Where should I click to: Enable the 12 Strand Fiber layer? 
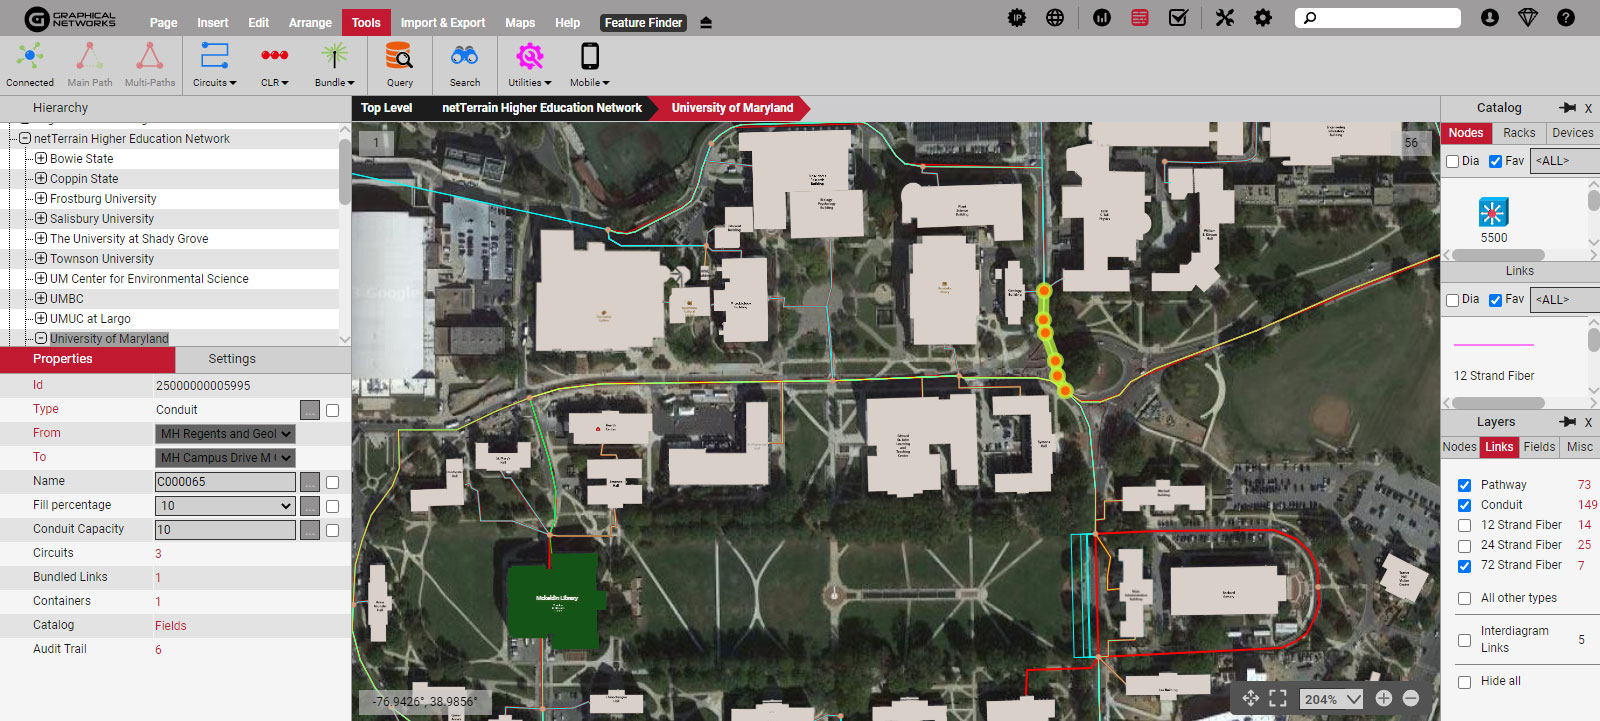coord(1464,525)
